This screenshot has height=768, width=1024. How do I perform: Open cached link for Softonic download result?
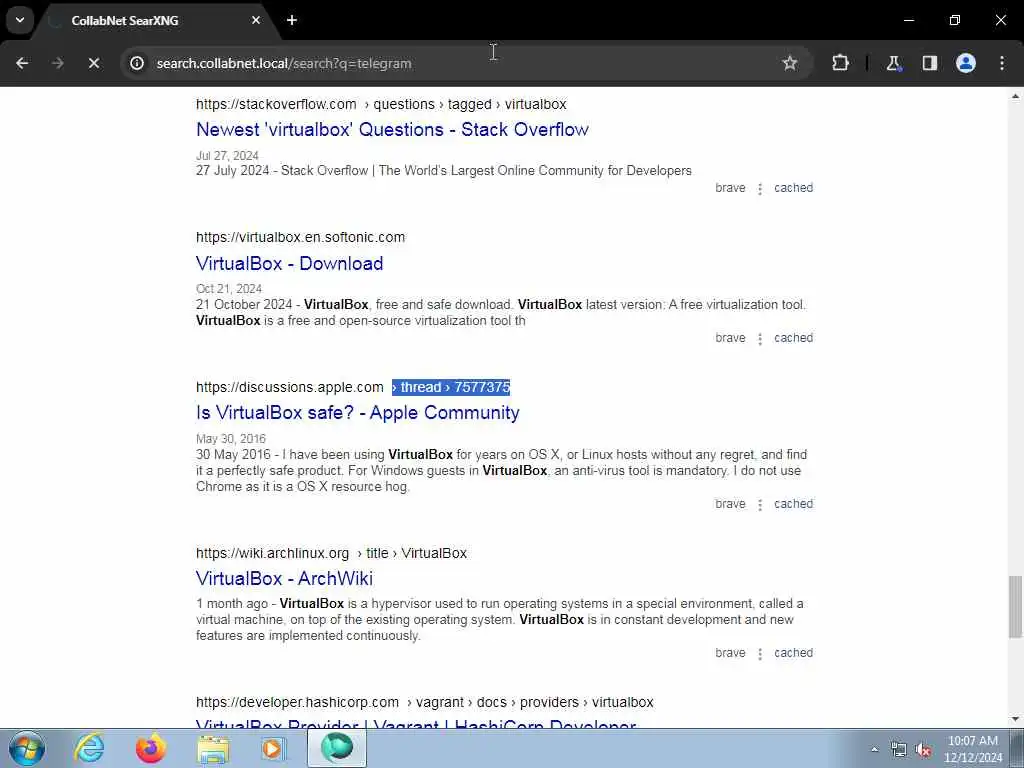point(793,338)
